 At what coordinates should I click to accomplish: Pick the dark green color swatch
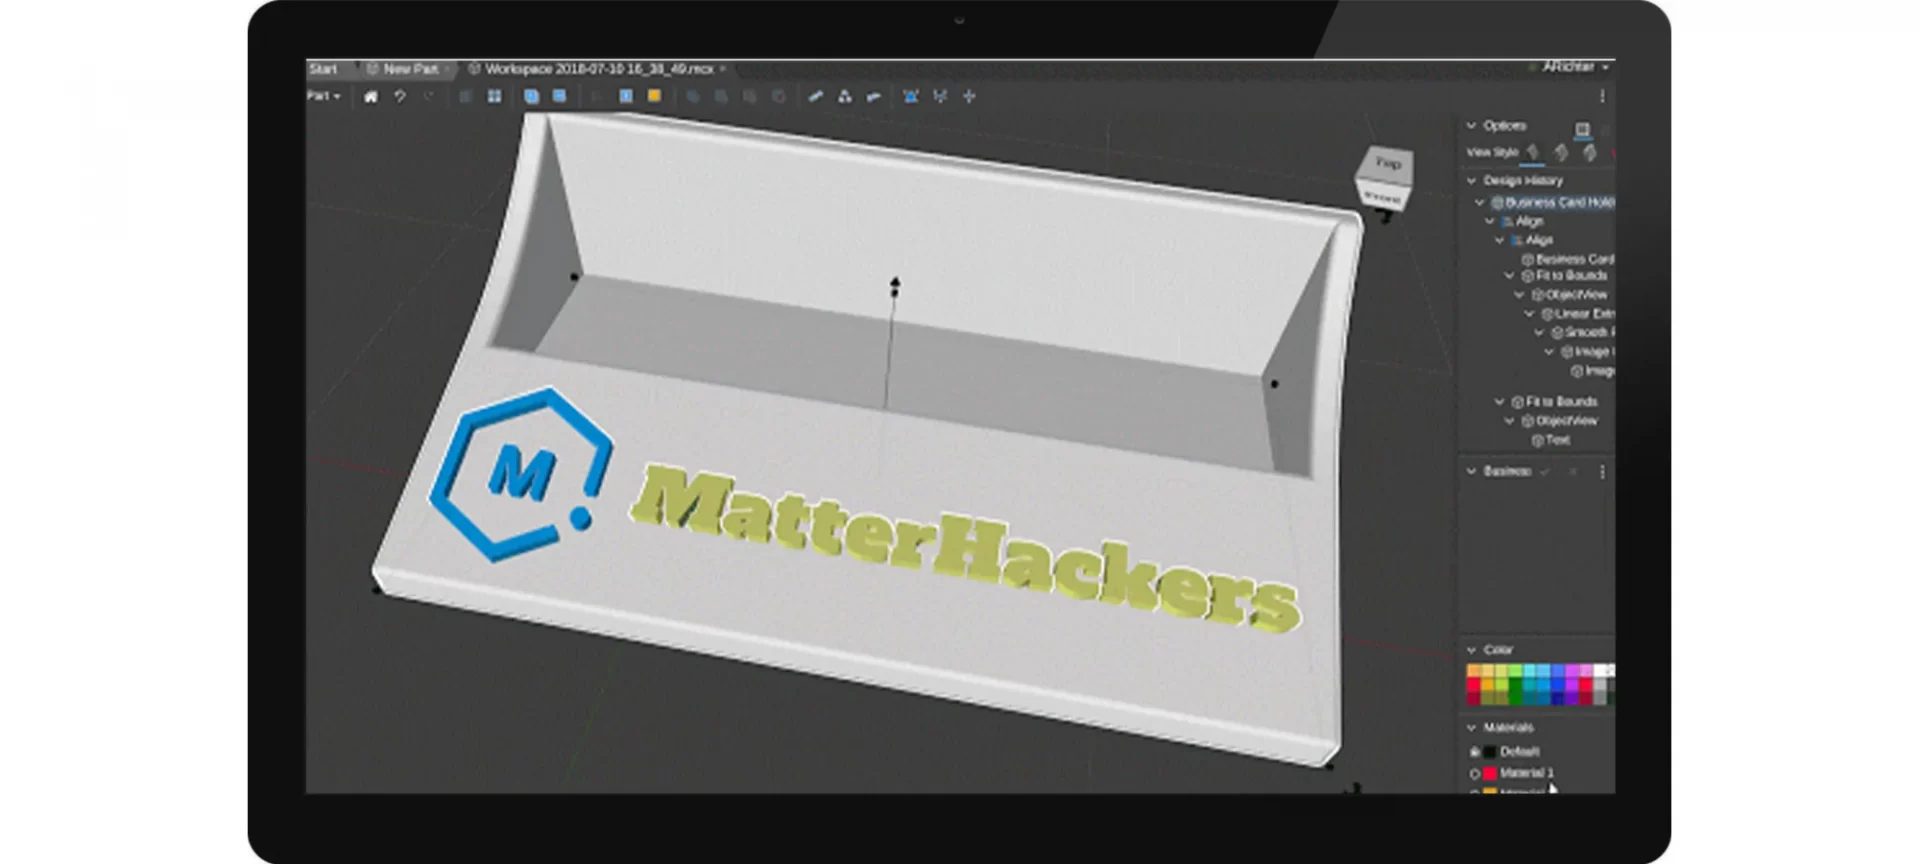pos(1516,697)
